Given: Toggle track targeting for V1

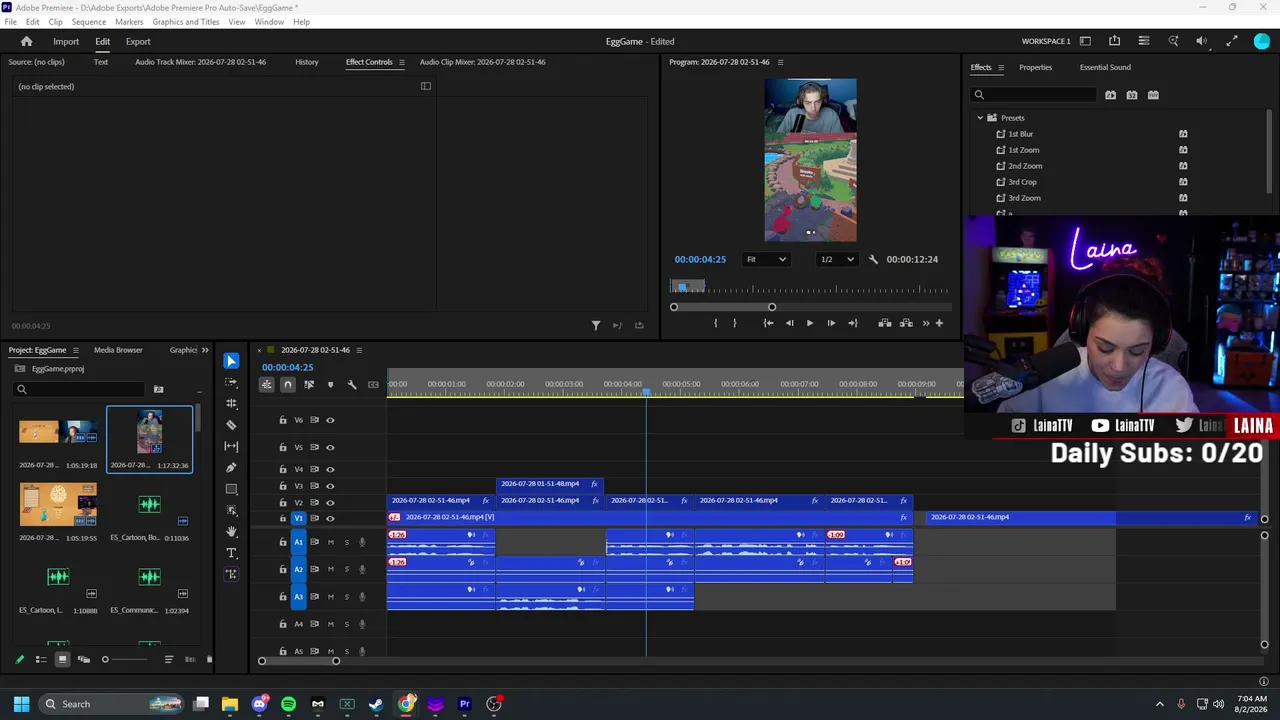Looking at the screenshot, I should [298, 518].
